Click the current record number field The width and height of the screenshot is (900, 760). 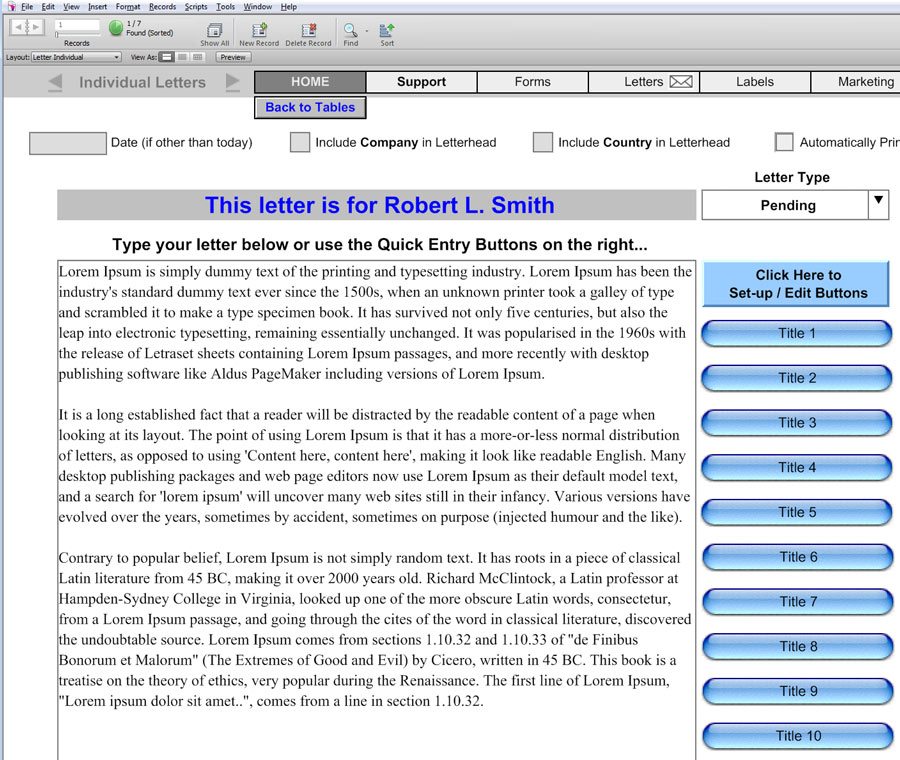pos(77,25)
